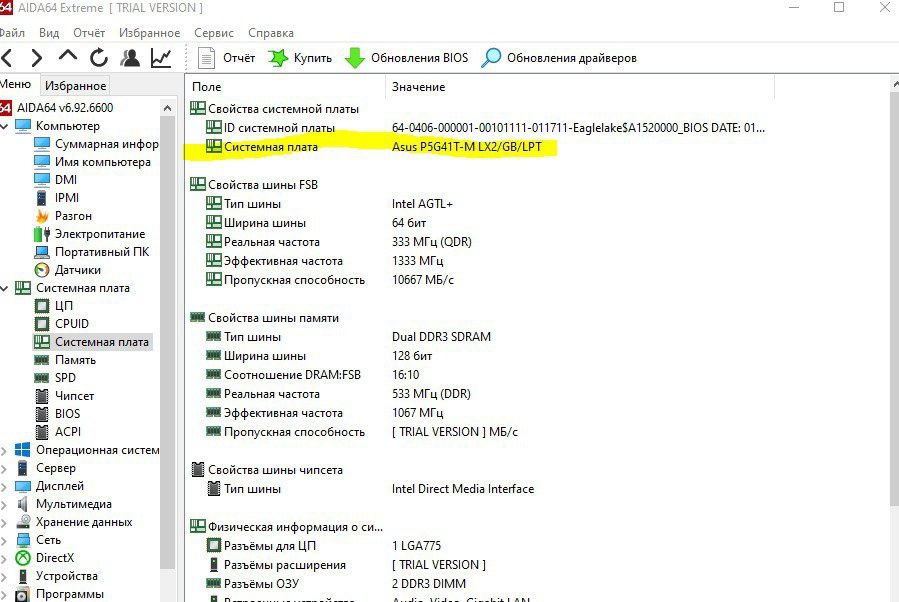Expand the Дисплей tree node

[4, 486]
